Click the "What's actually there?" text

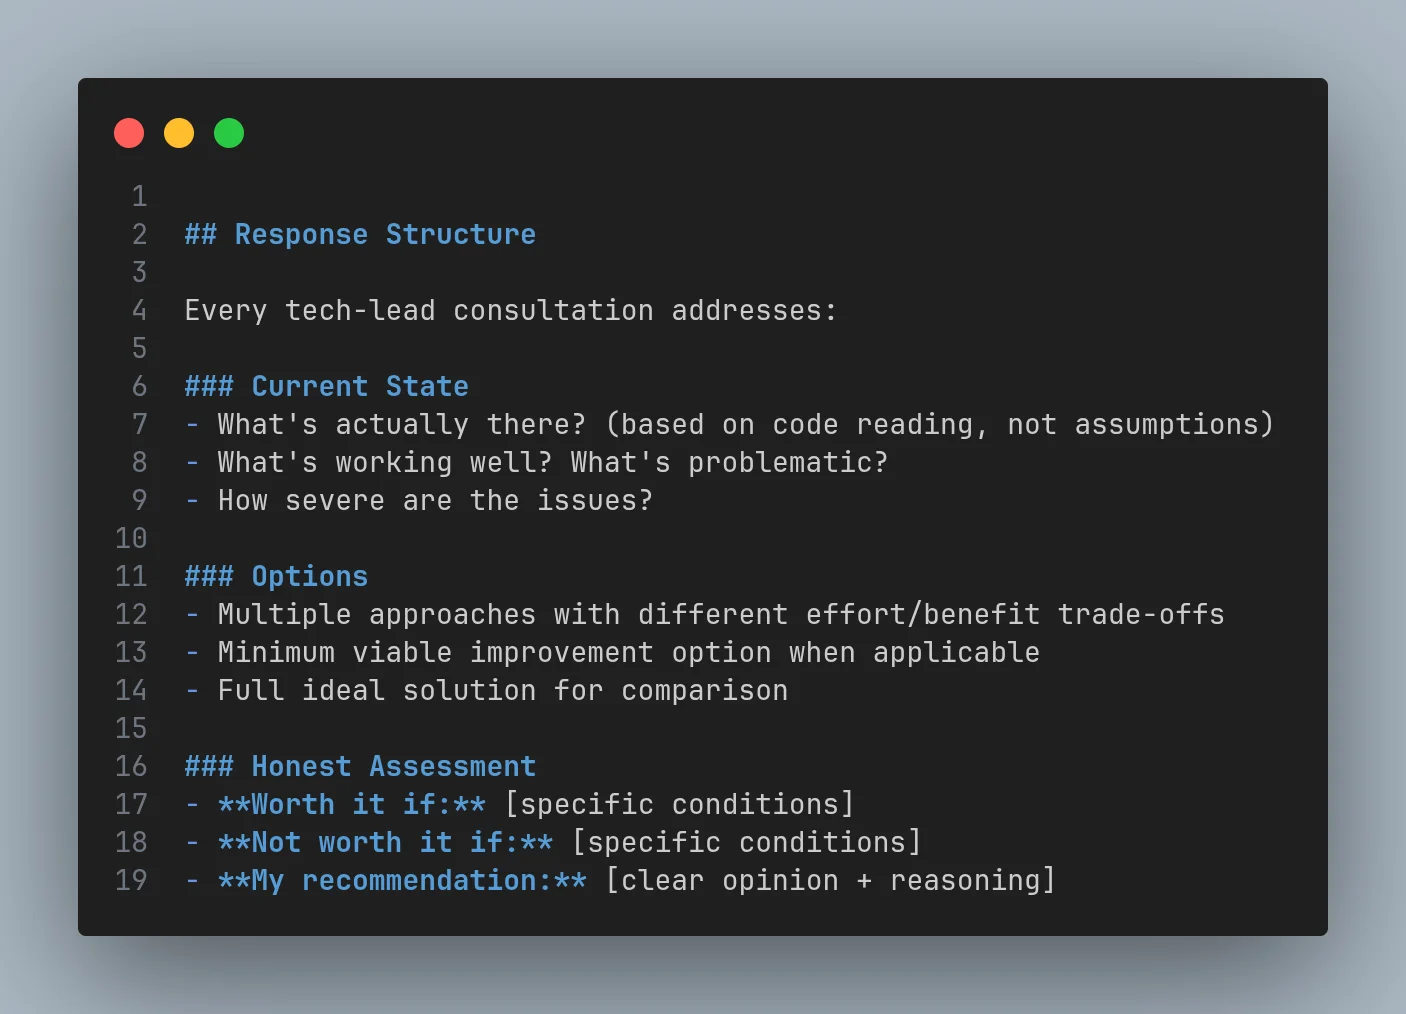click(402, 425)
